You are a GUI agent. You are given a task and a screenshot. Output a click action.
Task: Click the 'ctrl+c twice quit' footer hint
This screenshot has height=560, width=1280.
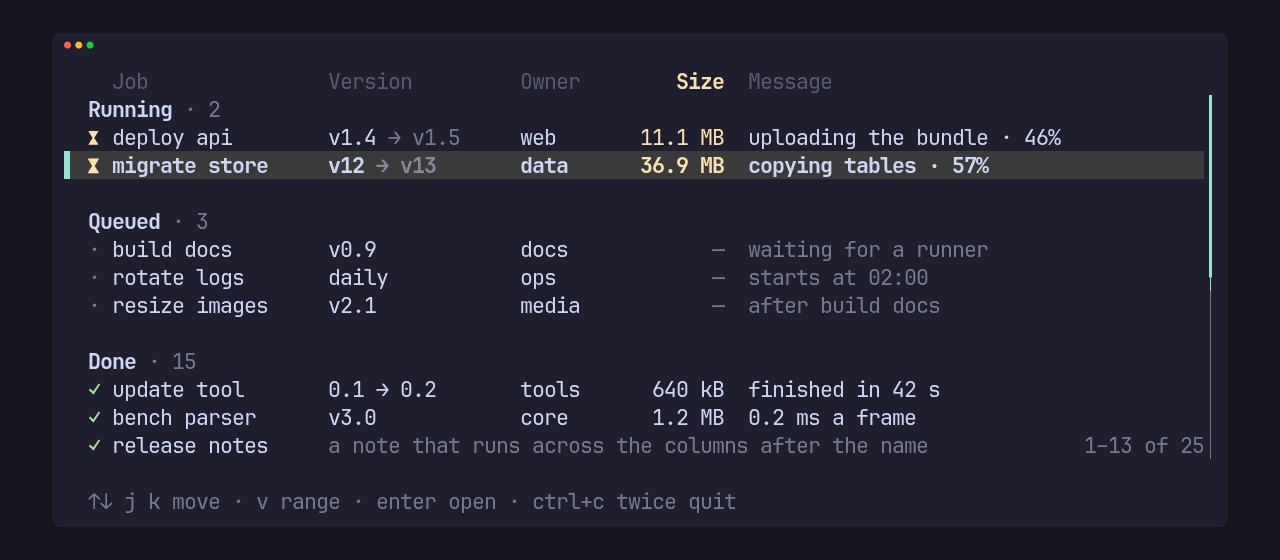(634, 502)
